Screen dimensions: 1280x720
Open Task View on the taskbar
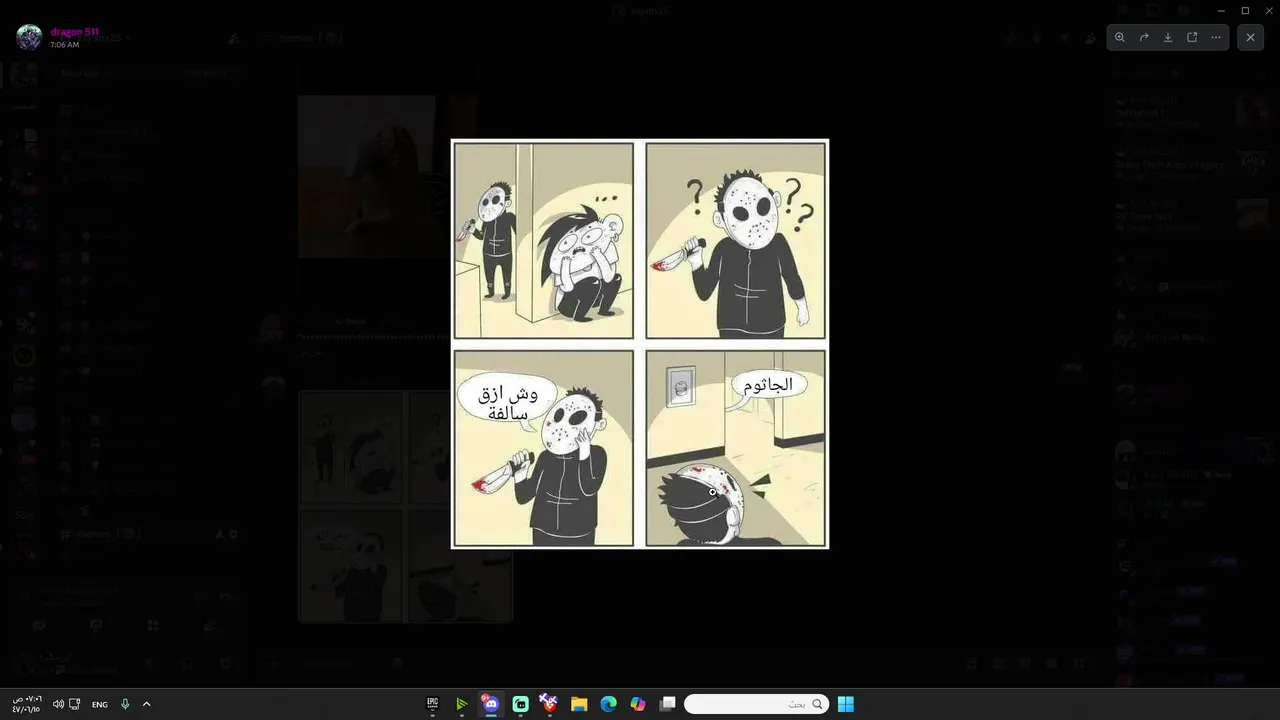pyautogui.click(x=668, y=704)
